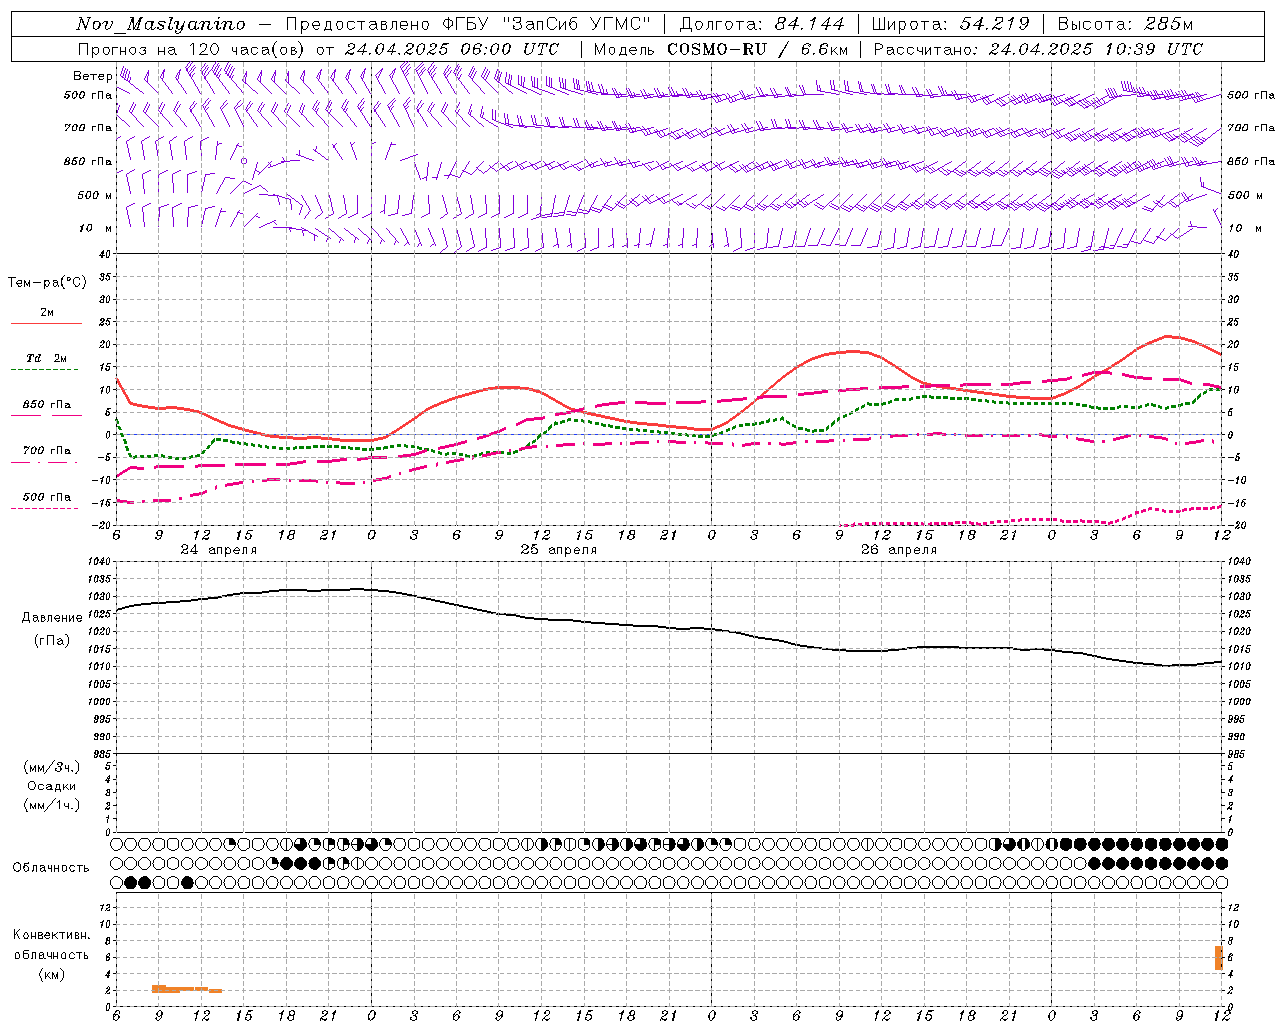1280x1024 pixels.
Task: Click the Td 2м dew point legend entry
Action: 46,358
